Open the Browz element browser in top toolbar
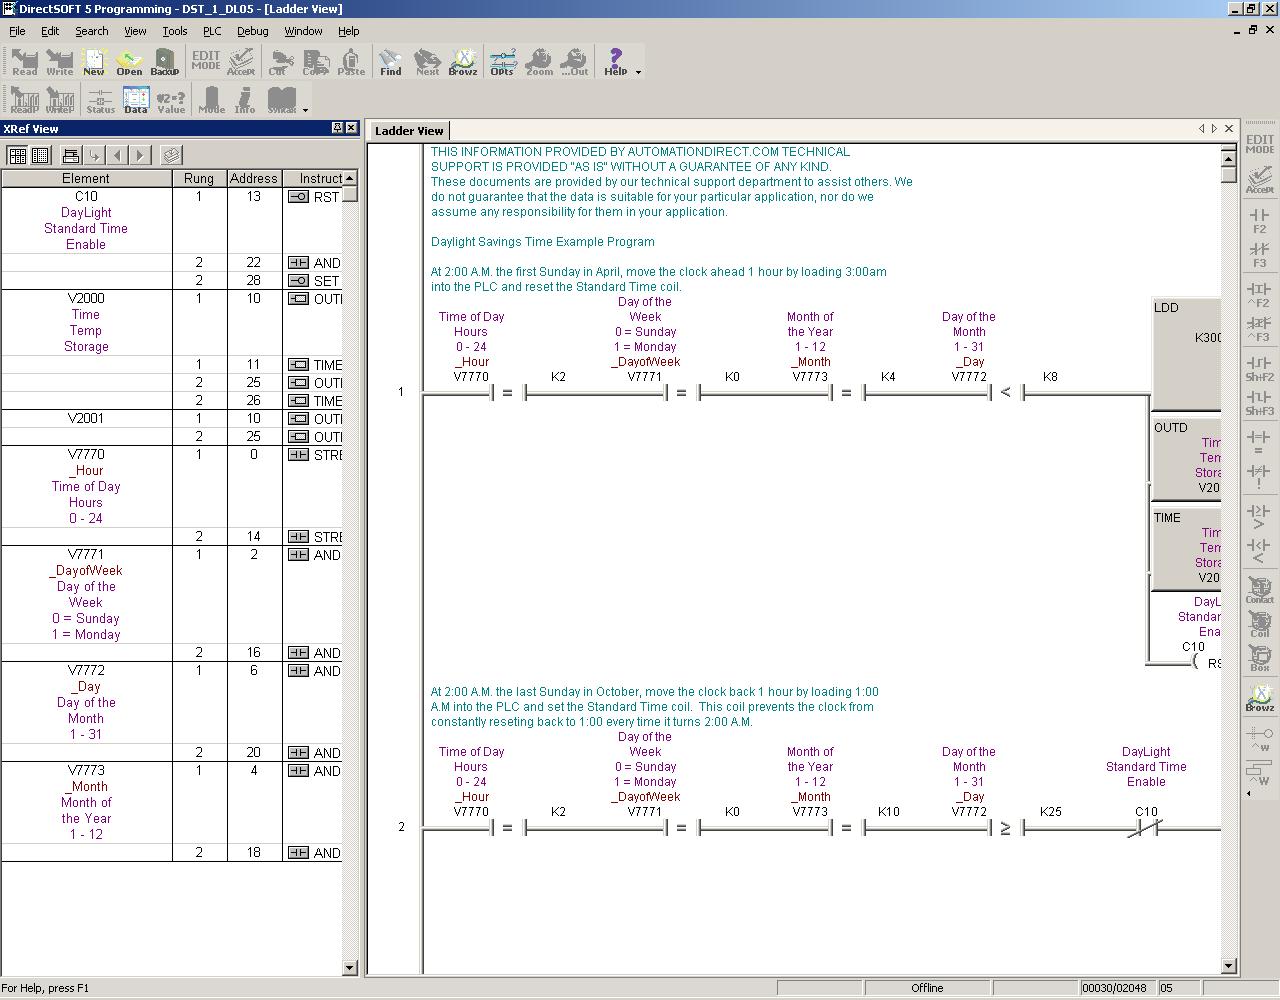Image resolution: width=1280 pixels, height=1000 pixels. coord(463,62)
